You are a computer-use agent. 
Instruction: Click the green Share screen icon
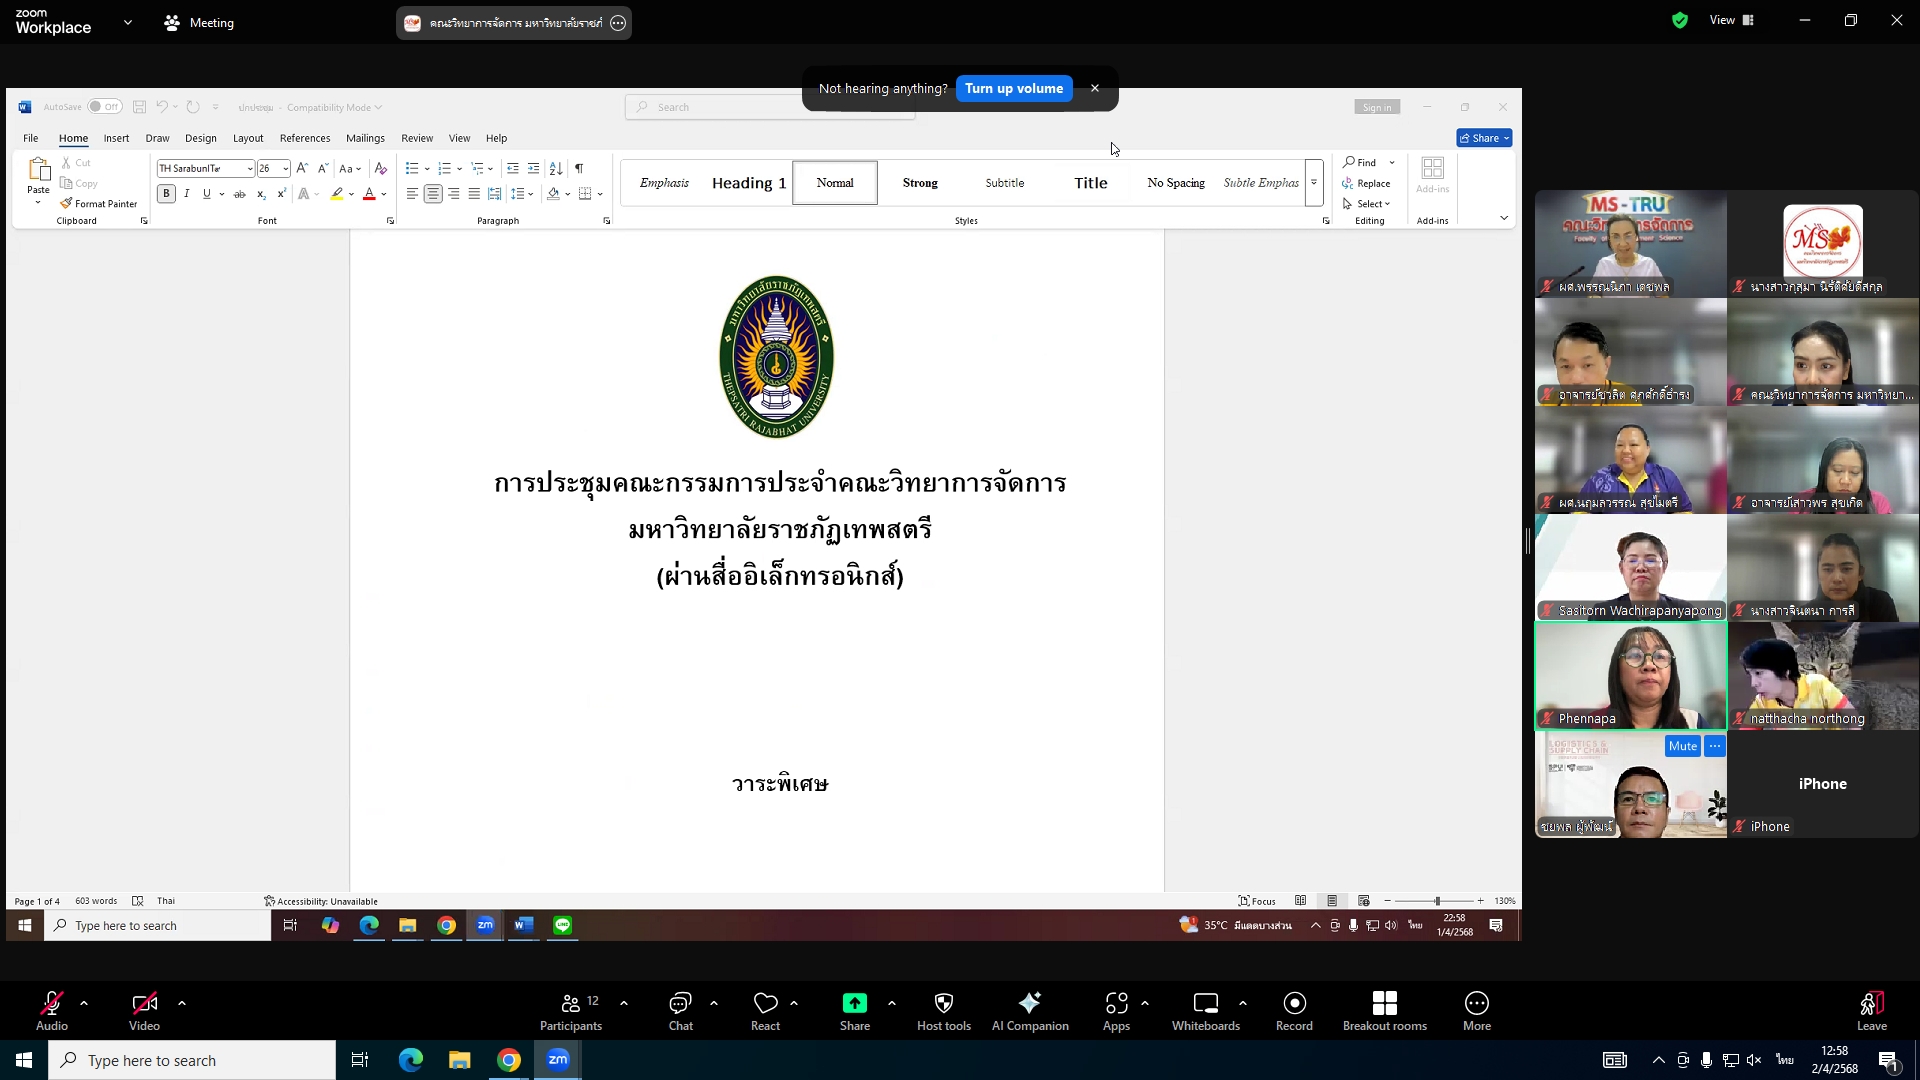pyautogui.click(x=854, y=1004)
